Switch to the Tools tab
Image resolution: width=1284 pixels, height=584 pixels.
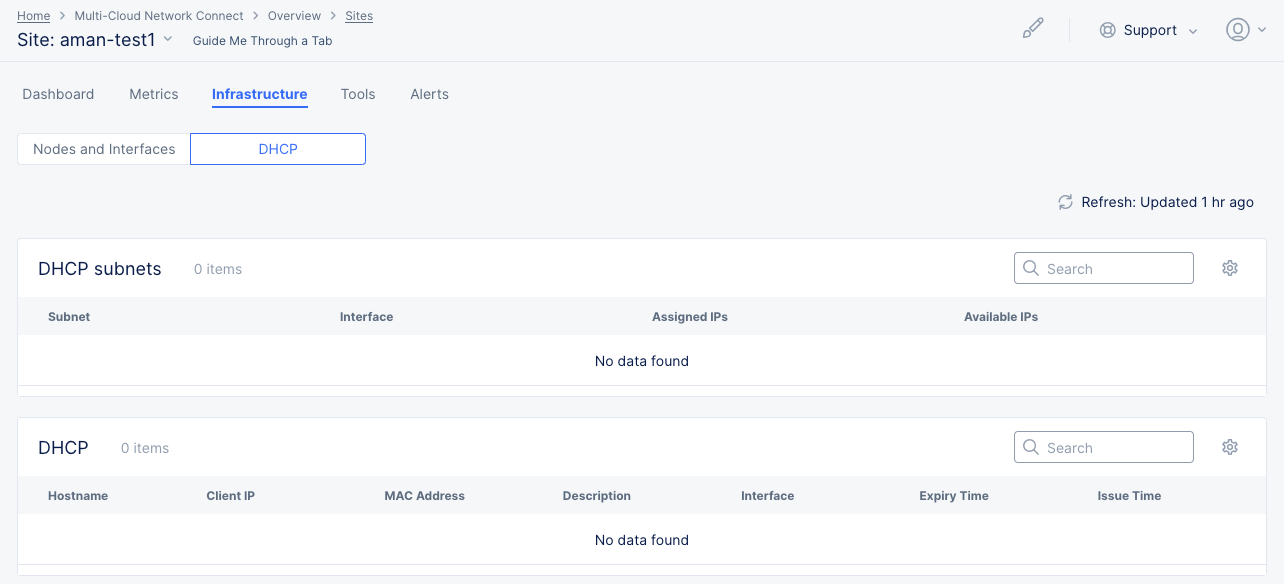point(357,94)
